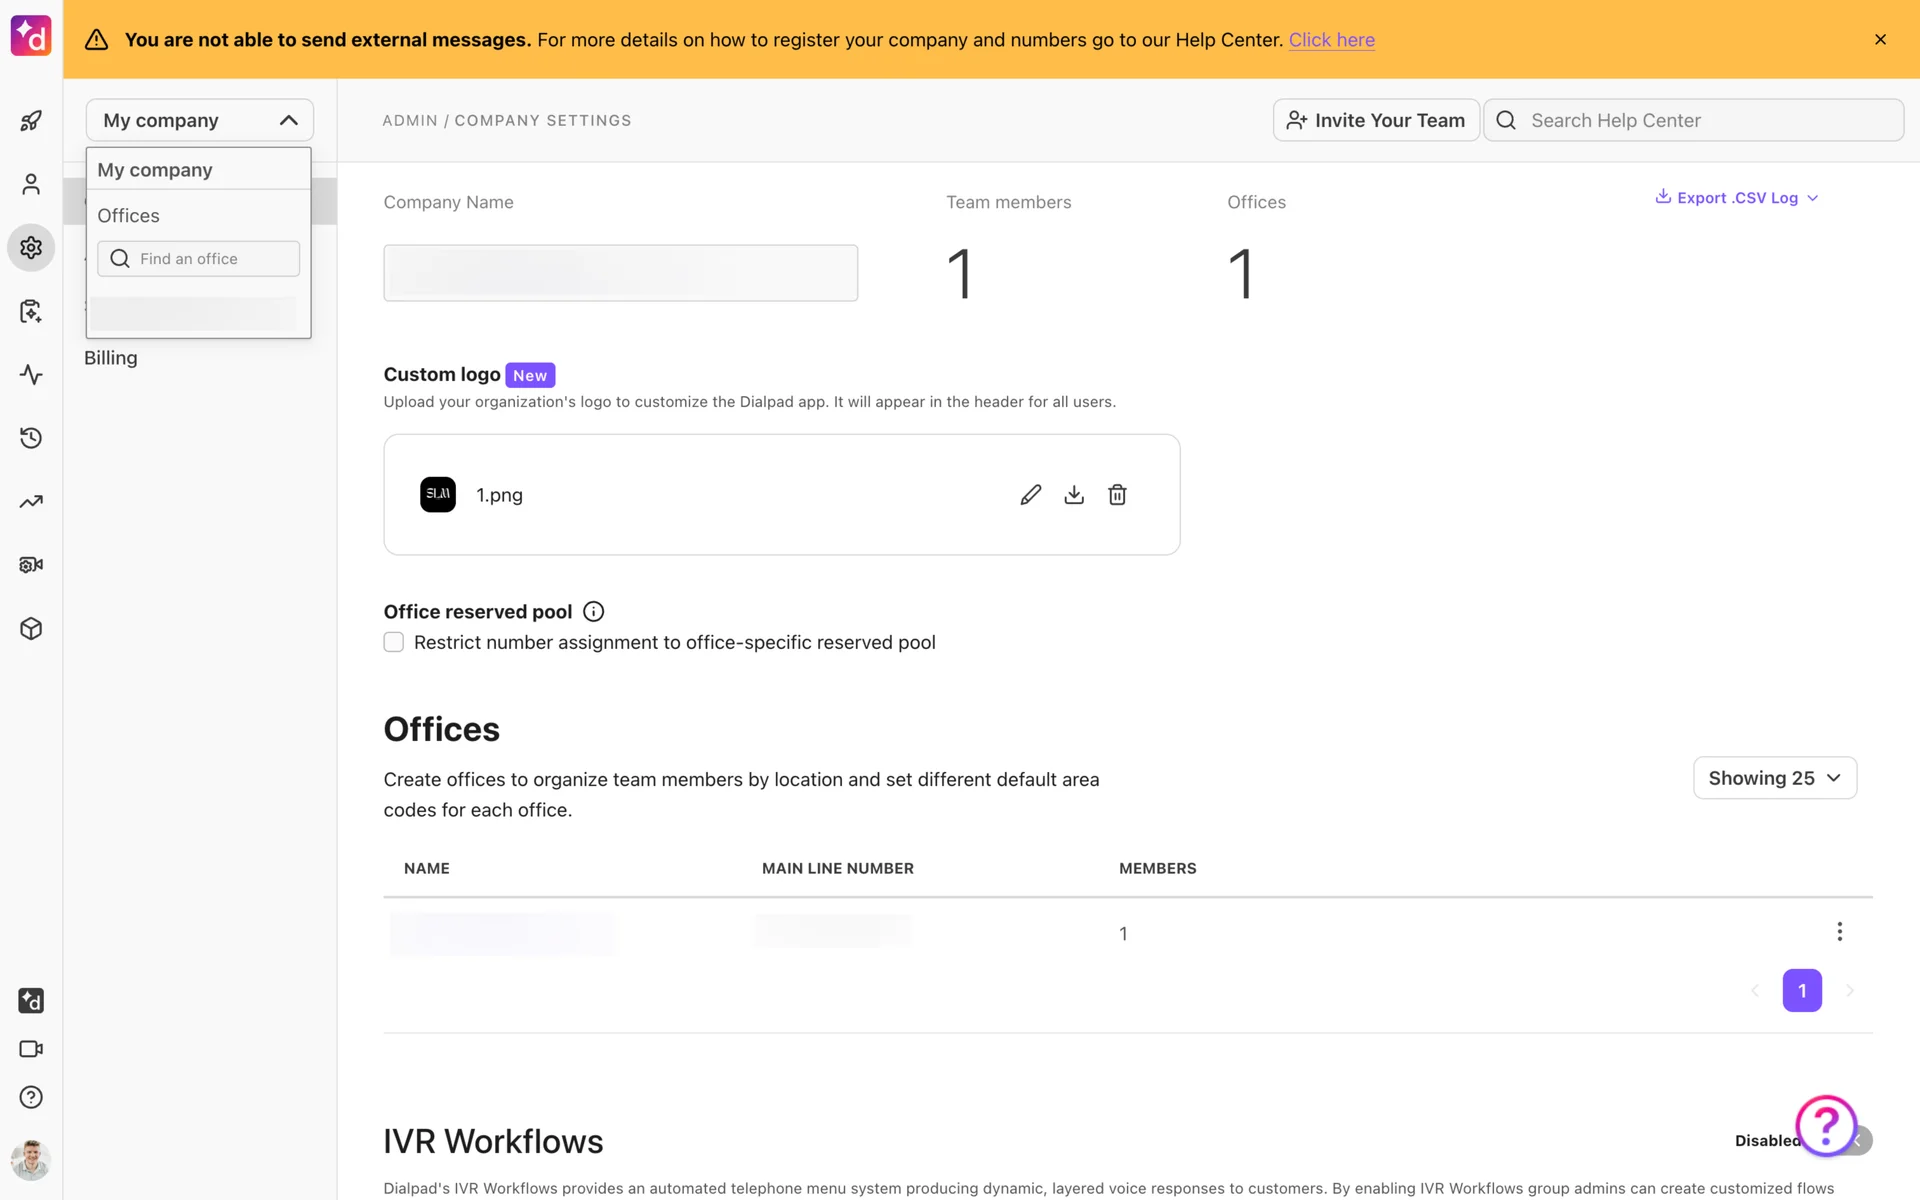
Task: Follow the Click here help link
Action: (1331, 40)
